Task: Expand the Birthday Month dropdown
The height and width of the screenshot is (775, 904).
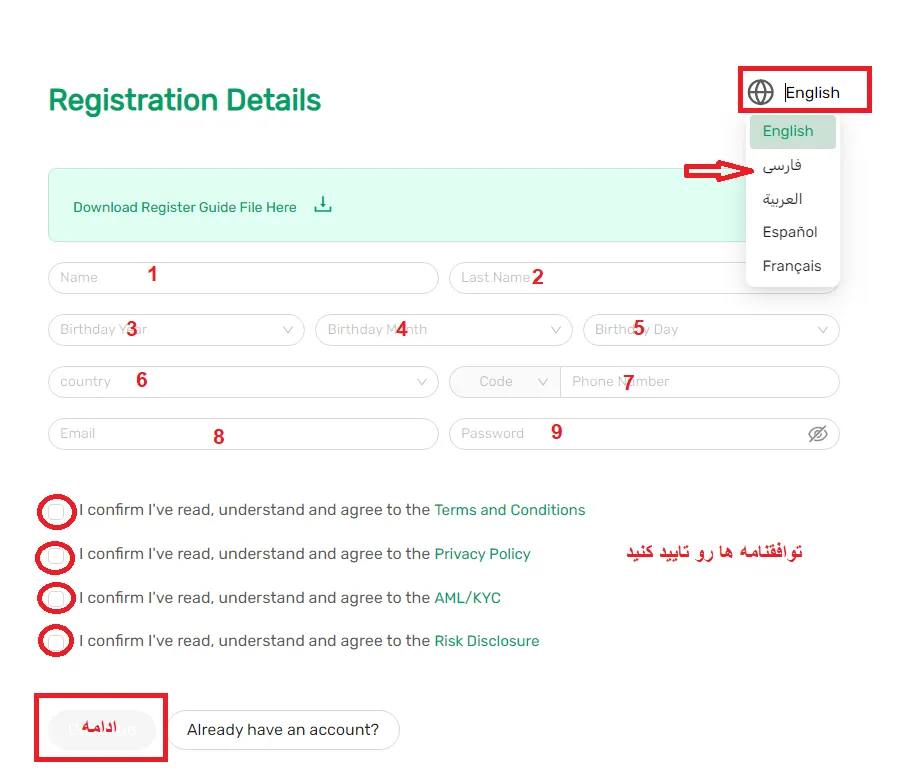Action: click(x=443, y=330)
